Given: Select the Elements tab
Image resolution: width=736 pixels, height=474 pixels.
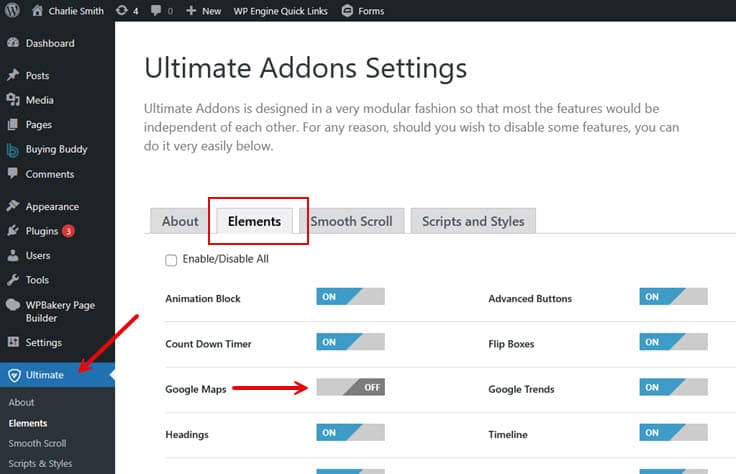Looking at the screenshot, I should 254,221.
